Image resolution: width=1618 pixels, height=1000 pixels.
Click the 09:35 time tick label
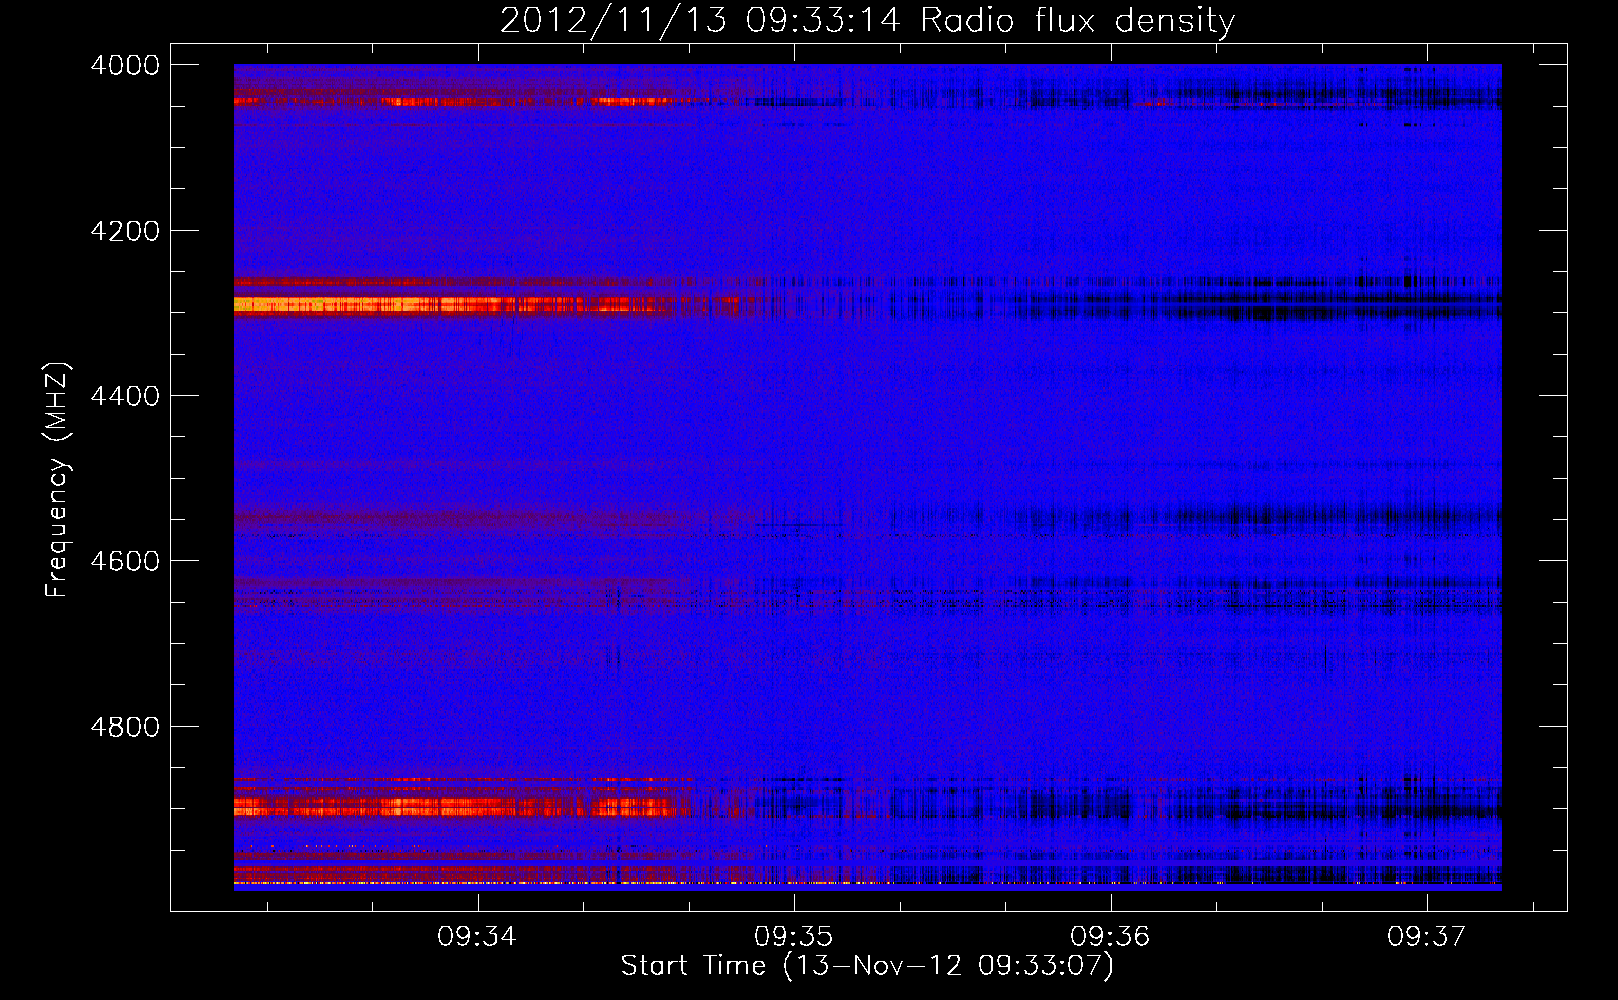(794, 936)
